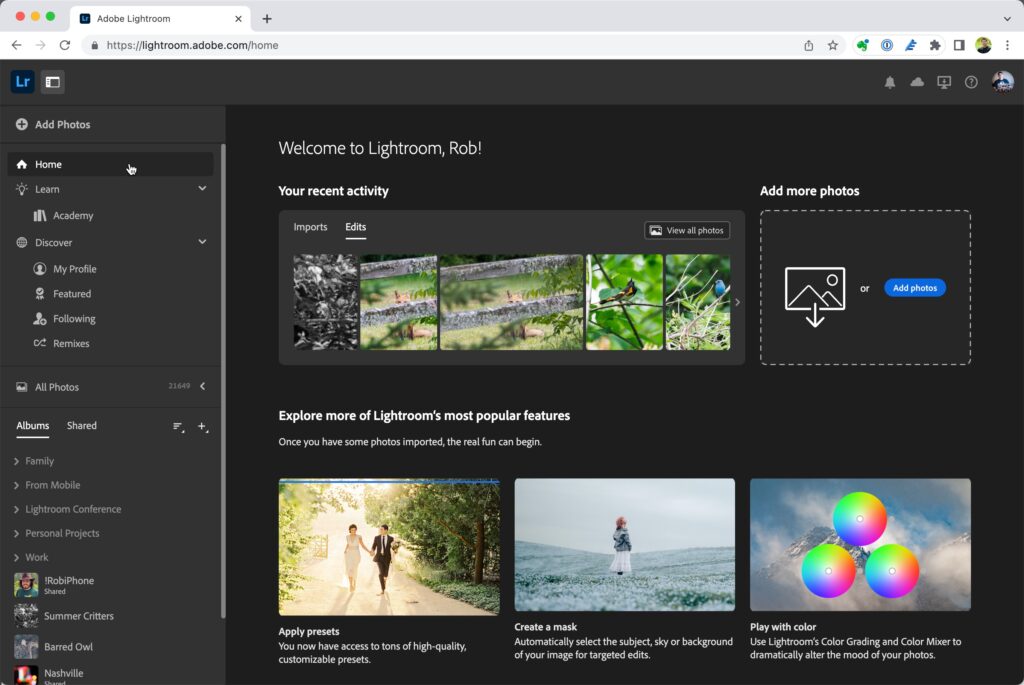Click the Add Photos plus icon
Viewport: 1024px width, 685px height.
[x=21, y=125]
